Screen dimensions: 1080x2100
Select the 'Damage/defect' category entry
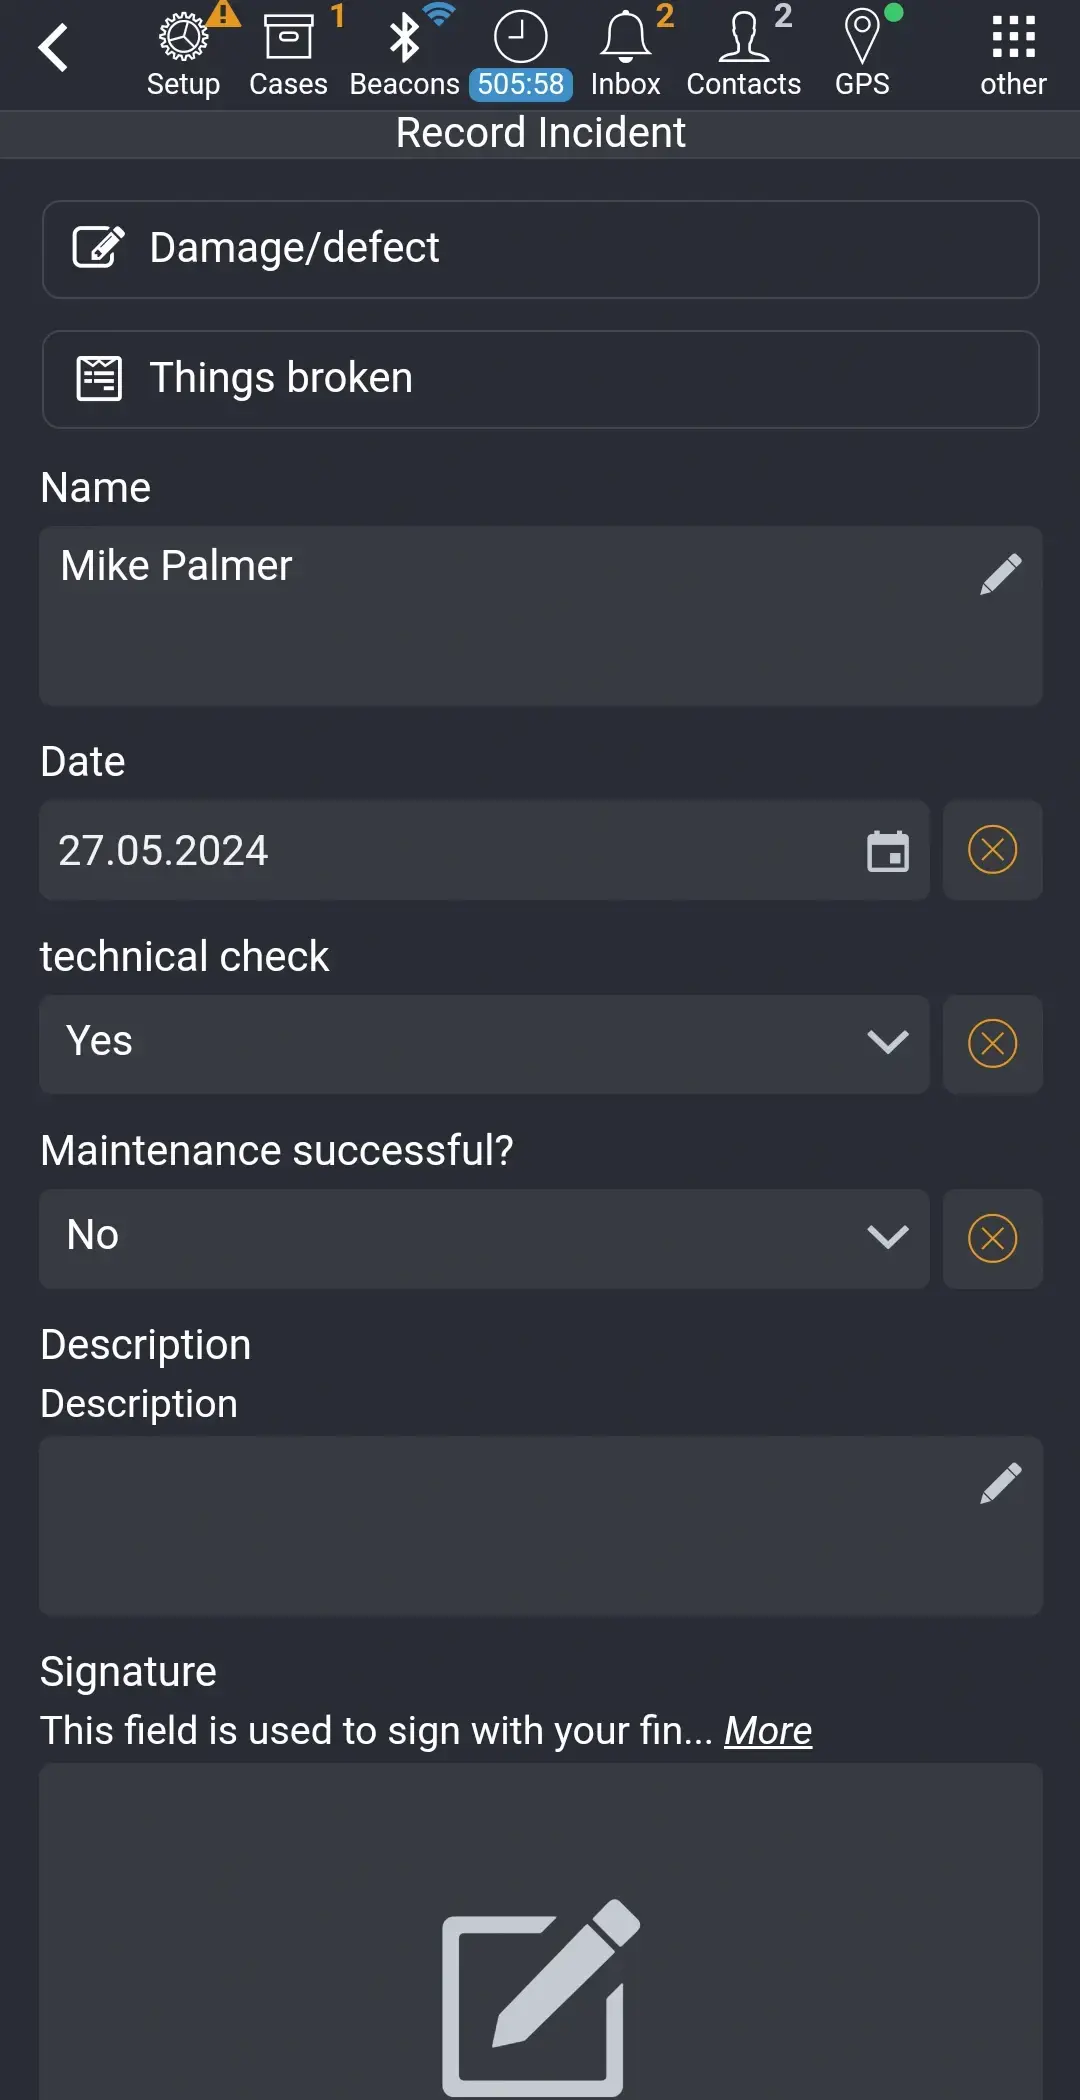(x=540, y=248)
